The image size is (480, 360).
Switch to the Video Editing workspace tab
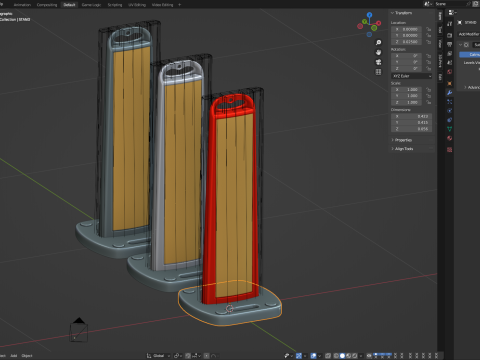click(163, 5)
